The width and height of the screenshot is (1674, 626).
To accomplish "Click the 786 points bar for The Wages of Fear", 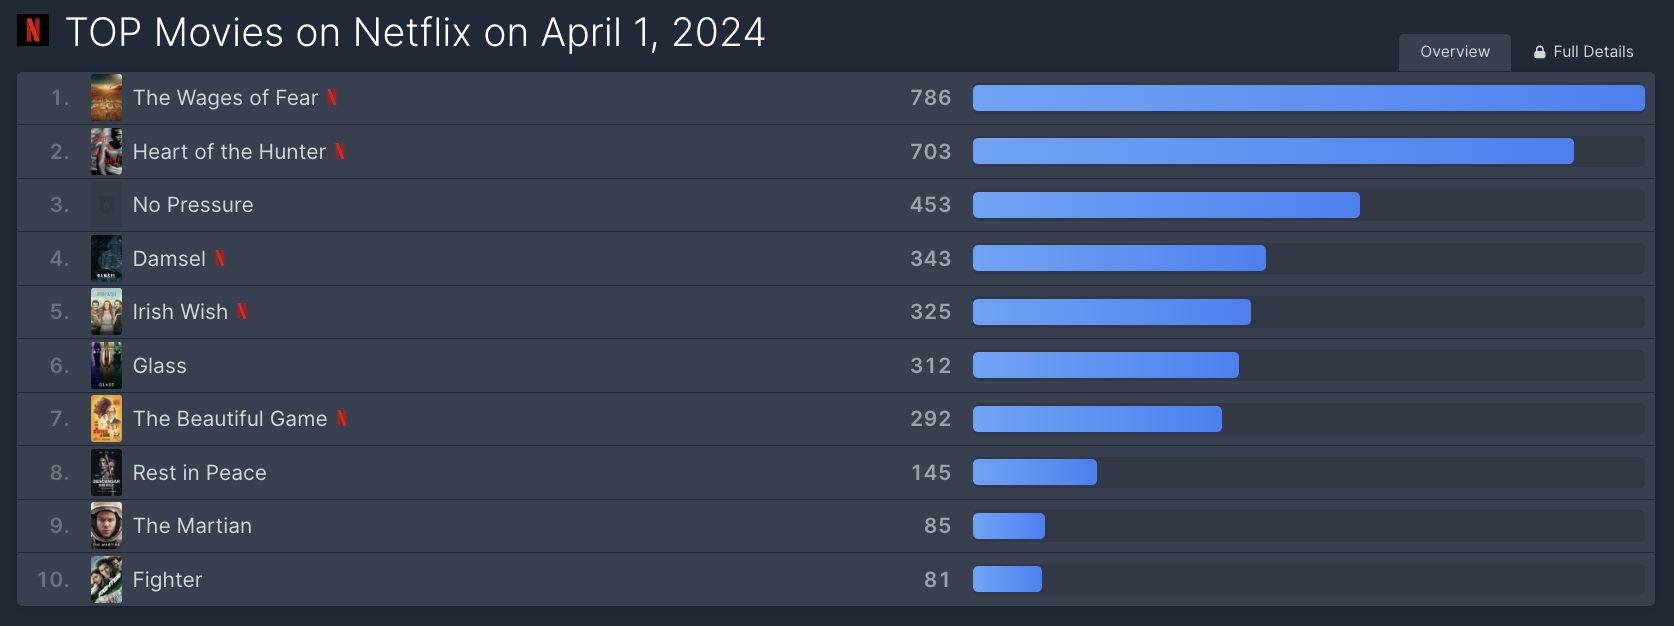I will tap(1308, 98).
